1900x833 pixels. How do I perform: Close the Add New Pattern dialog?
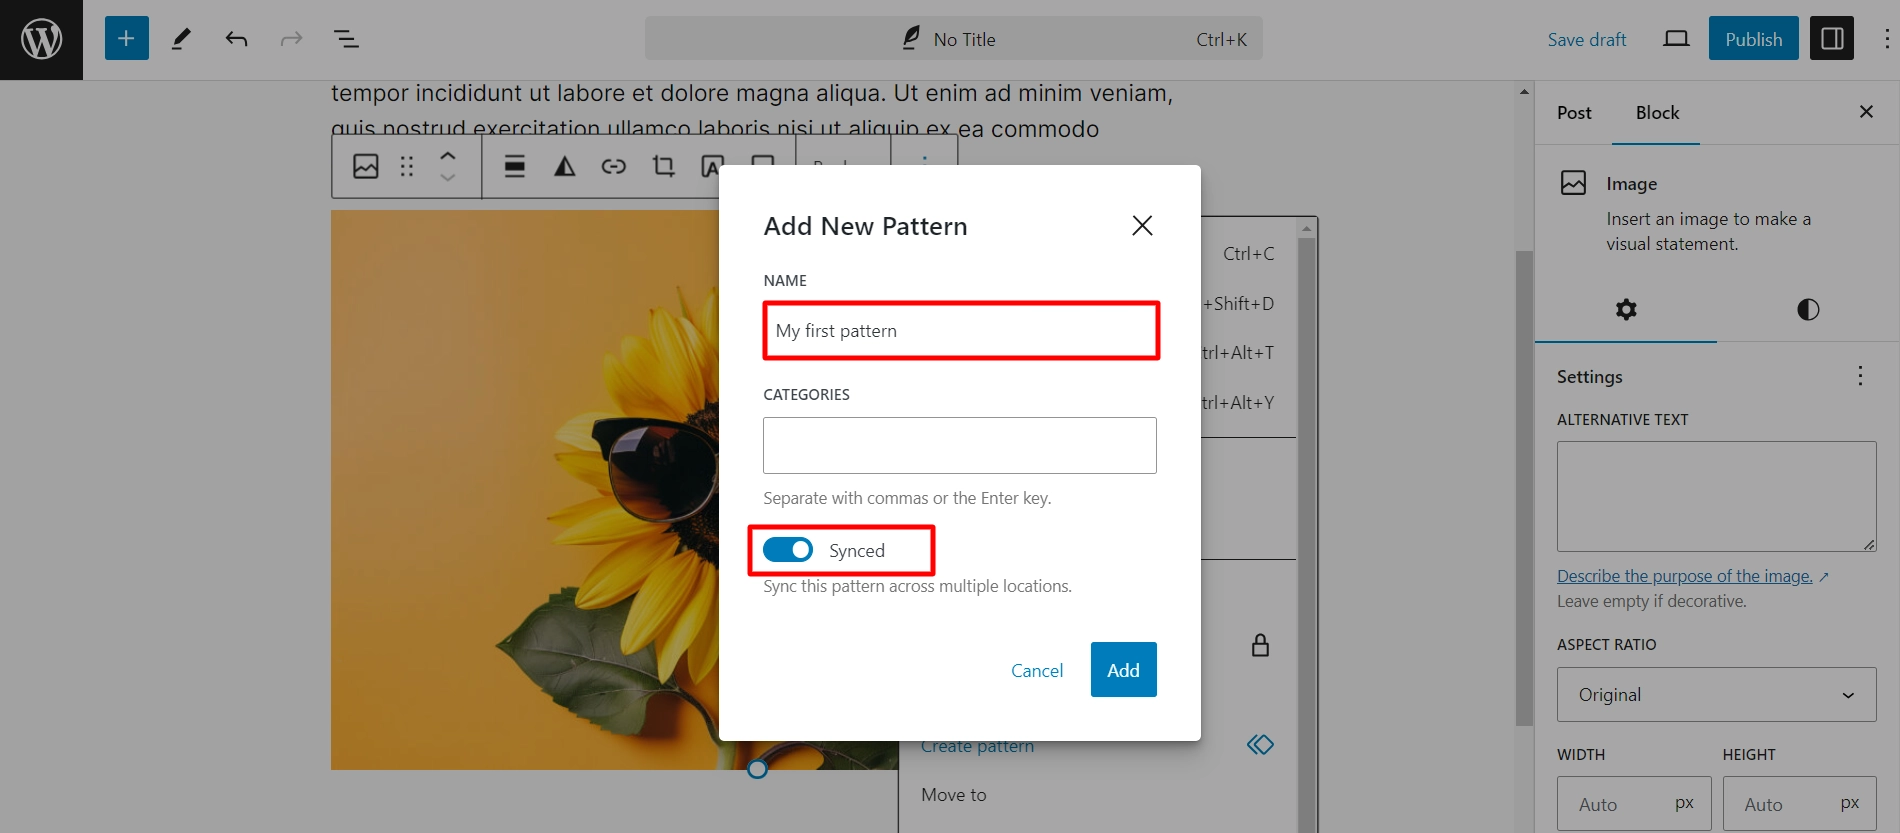tap(1142, 226)
